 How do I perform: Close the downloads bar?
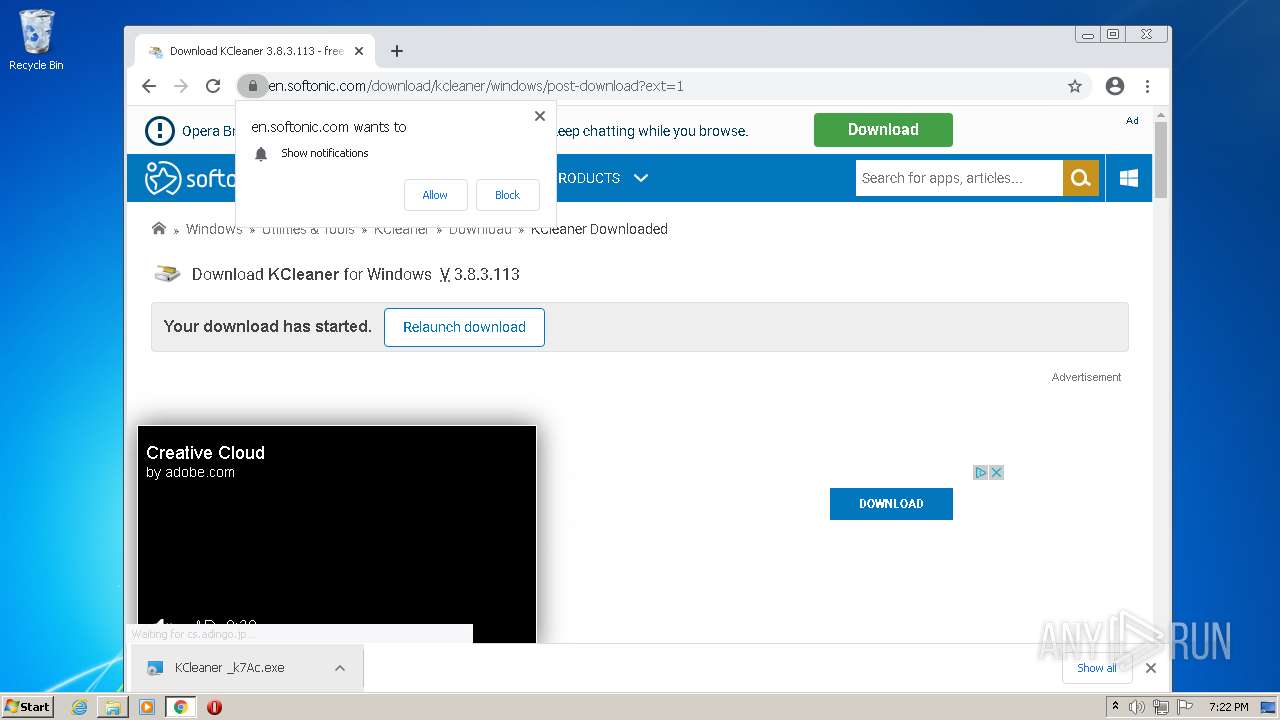pos(1151,668)
